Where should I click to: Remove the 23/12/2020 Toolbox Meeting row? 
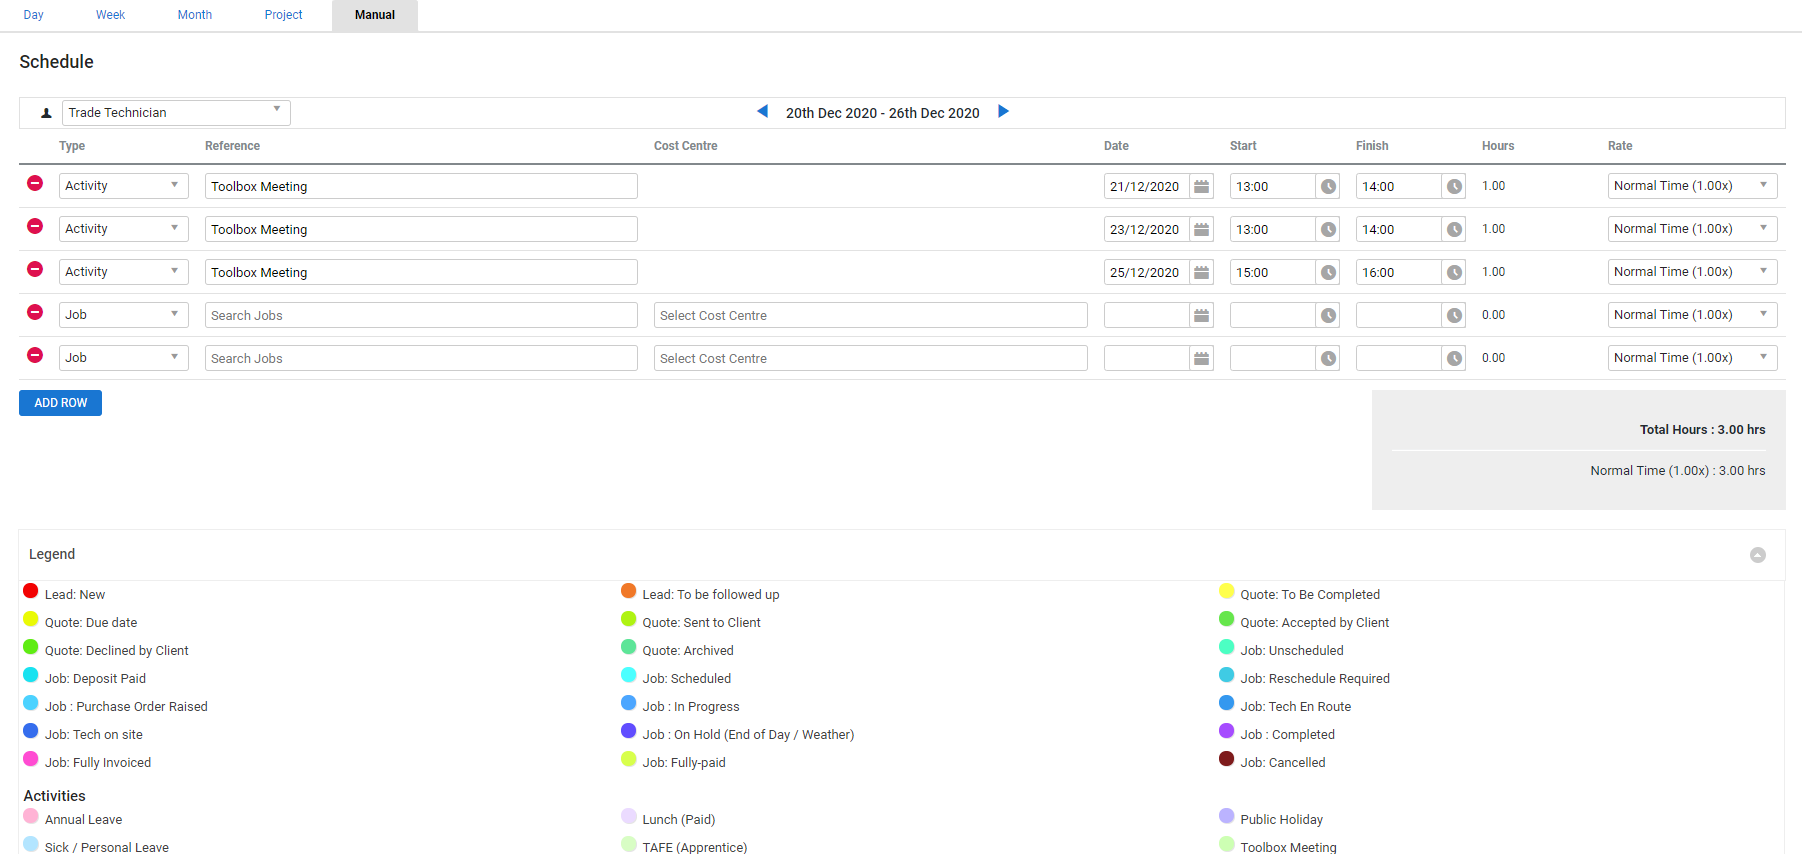(x=35, y=226)
